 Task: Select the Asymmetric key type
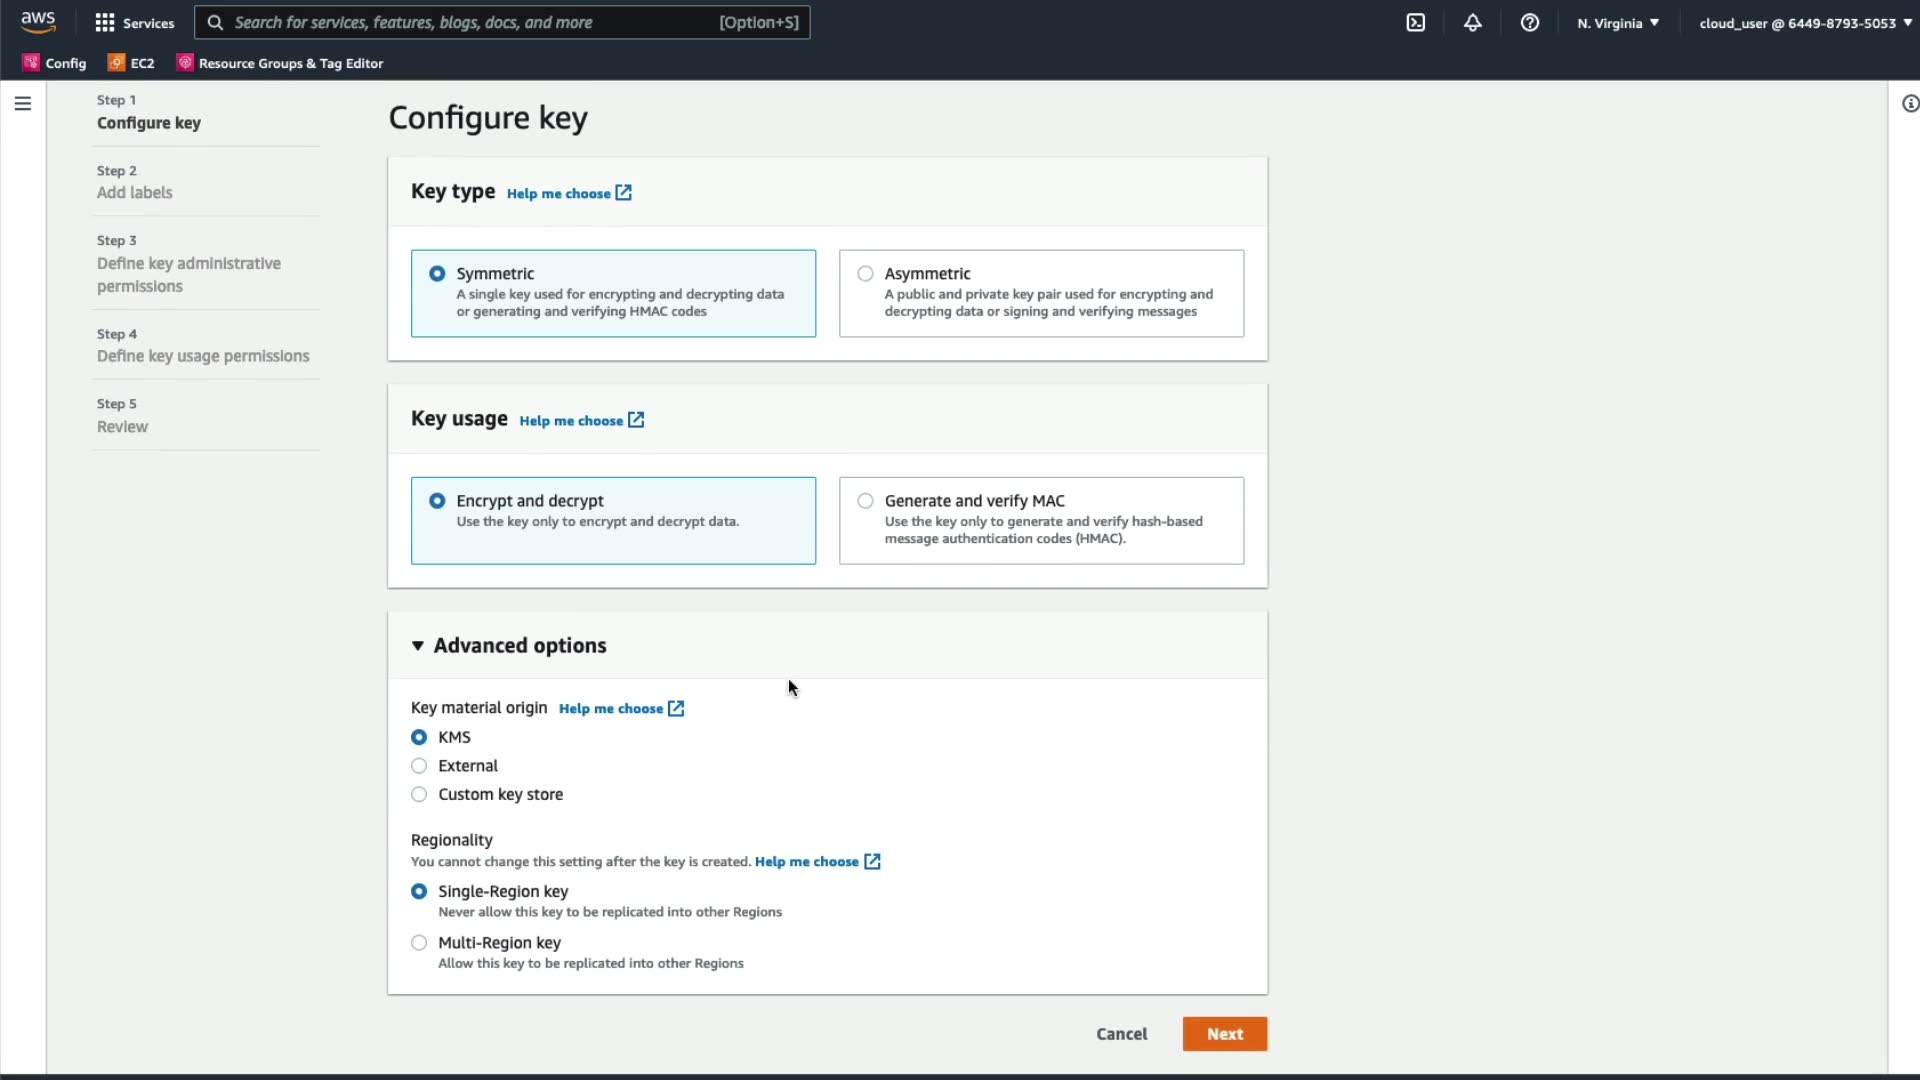[865, 273]
